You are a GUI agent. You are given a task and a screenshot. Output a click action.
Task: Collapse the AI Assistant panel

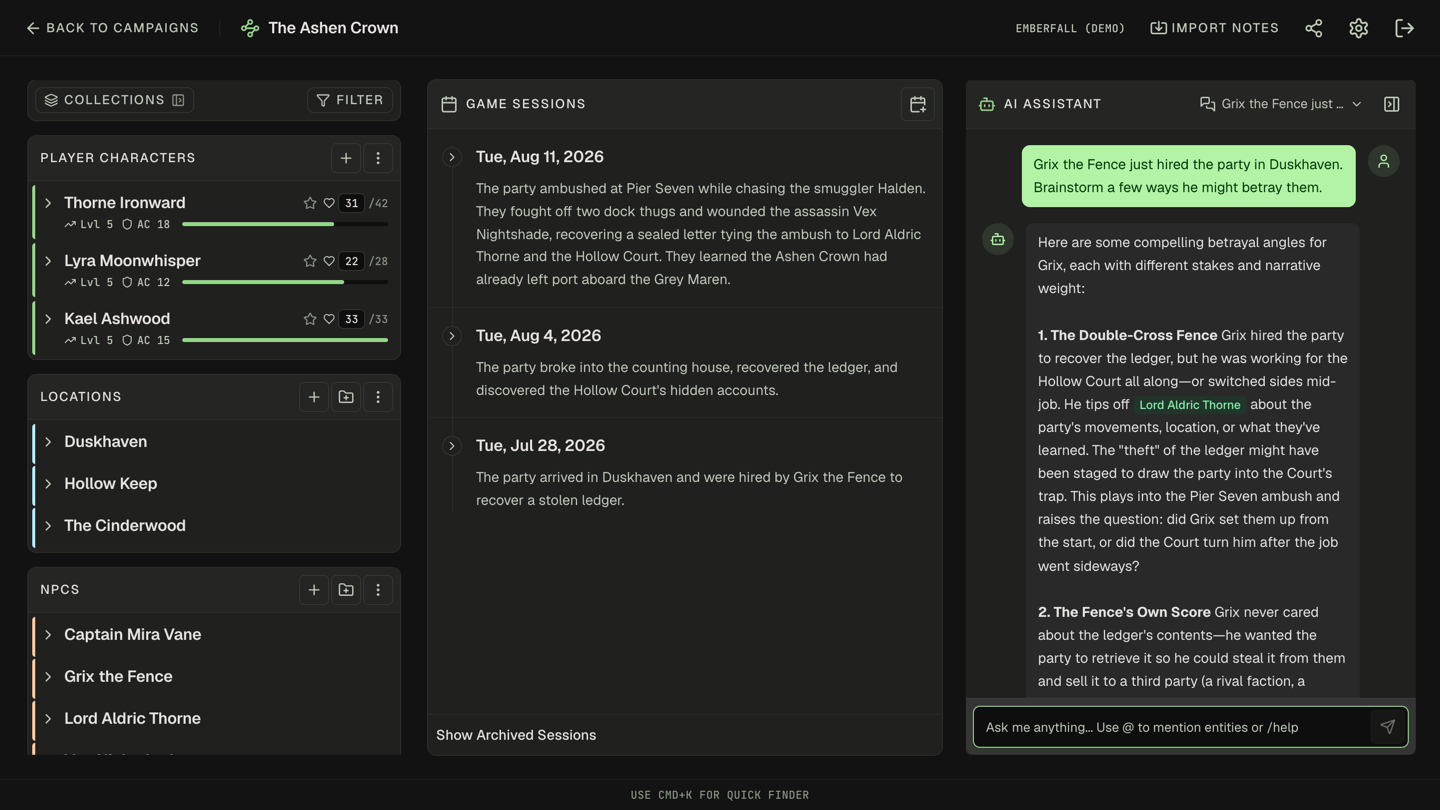click(x=1391, y=104)
